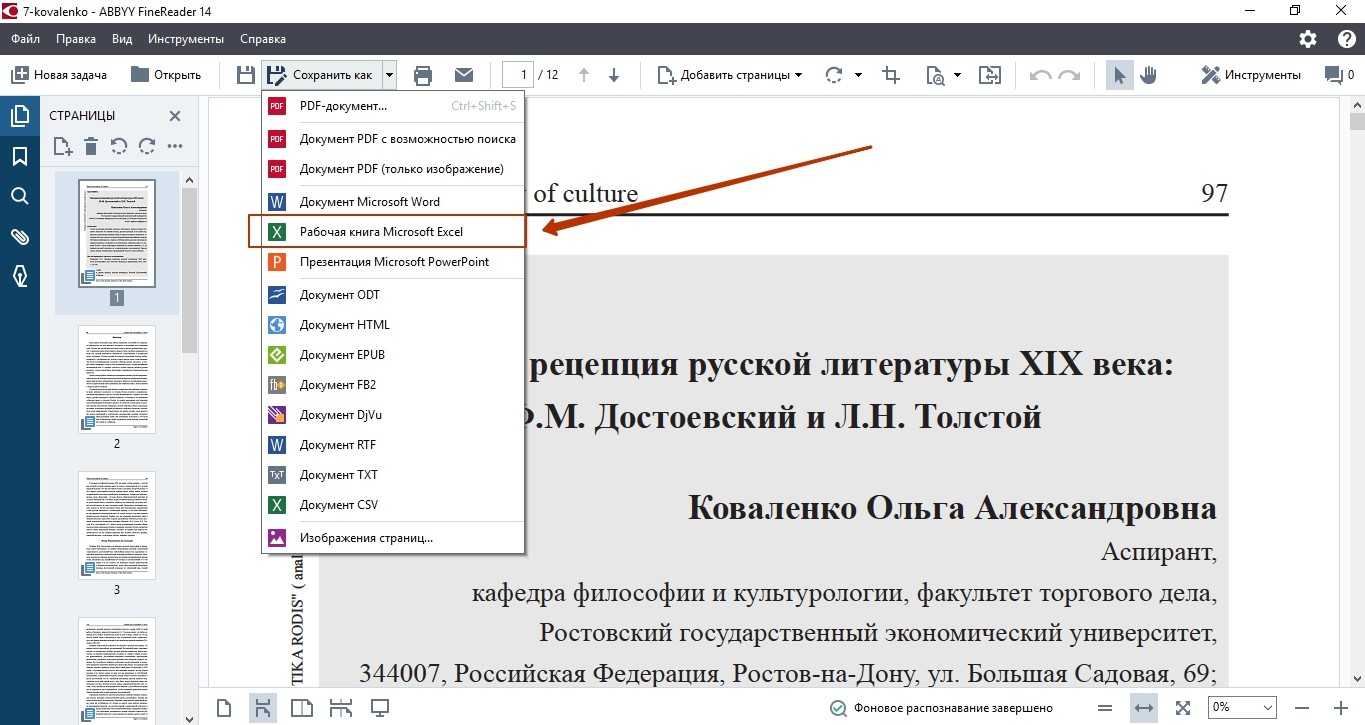Go to next page with down arrow

614,75
